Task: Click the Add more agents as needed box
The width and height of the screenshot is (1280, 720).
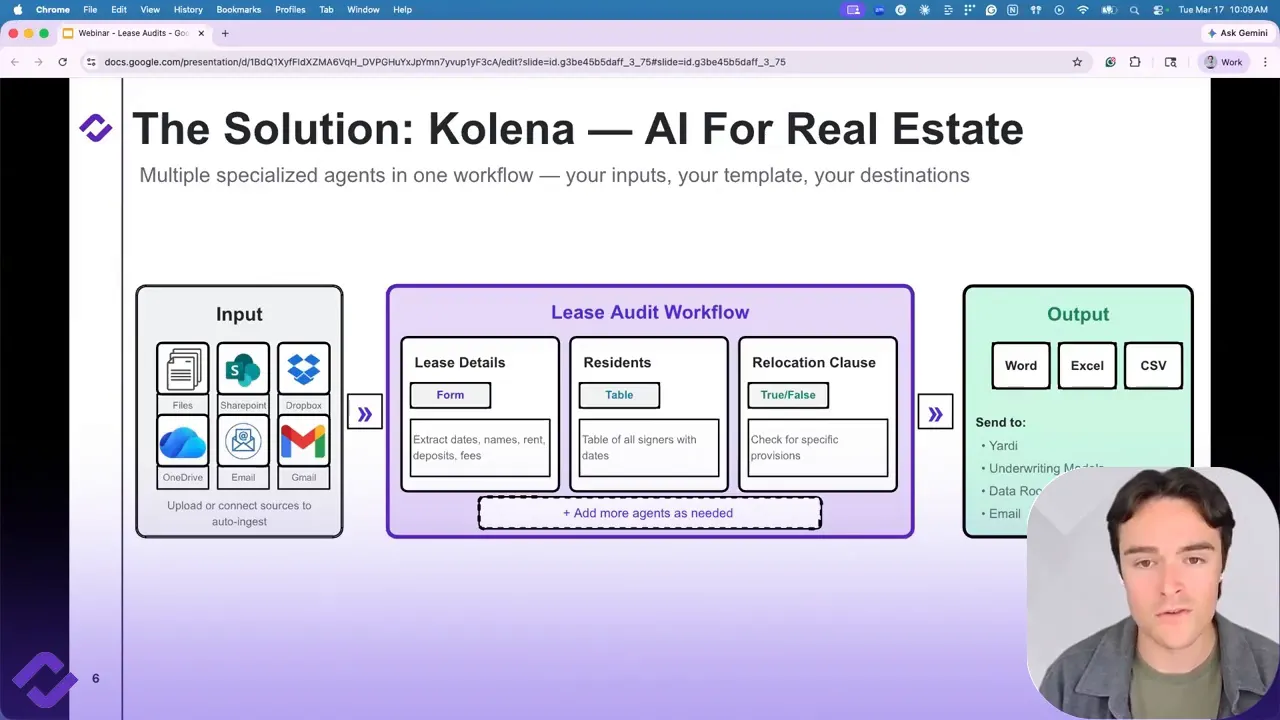Action: tap(649, 513)
